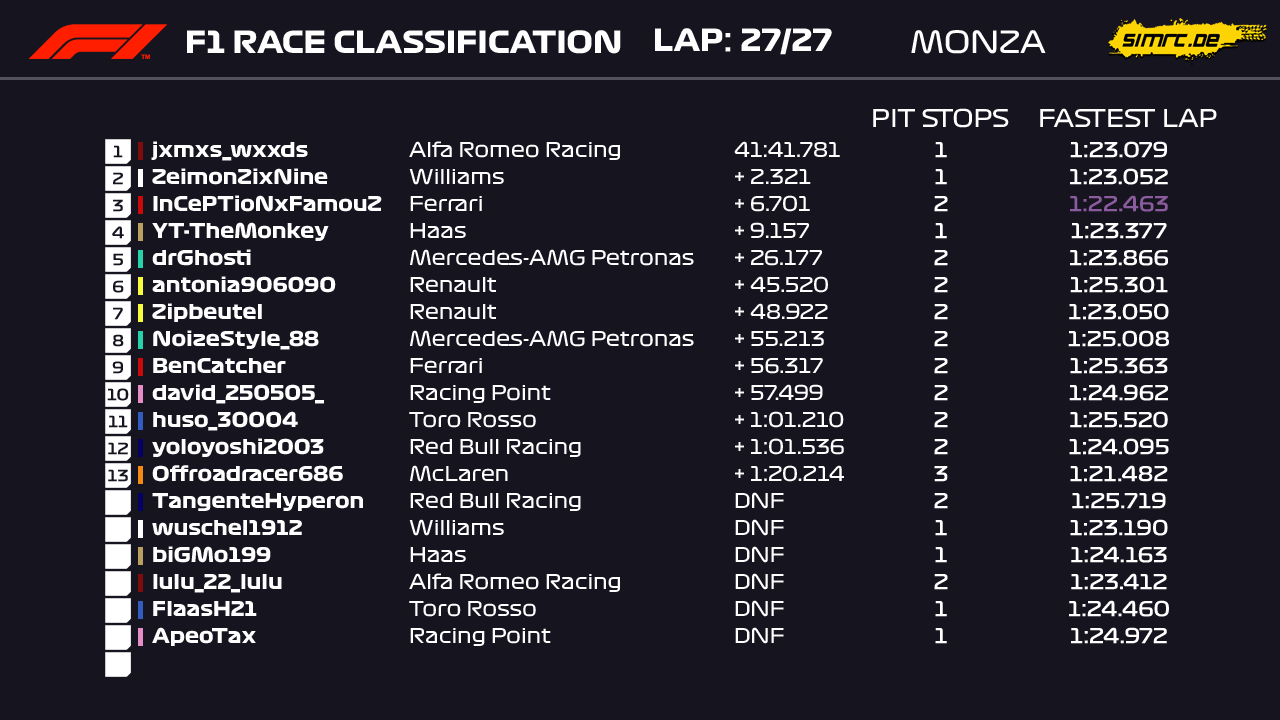Click the MONZA track title
Screen dimensions: 1280x720
(977, 42)
